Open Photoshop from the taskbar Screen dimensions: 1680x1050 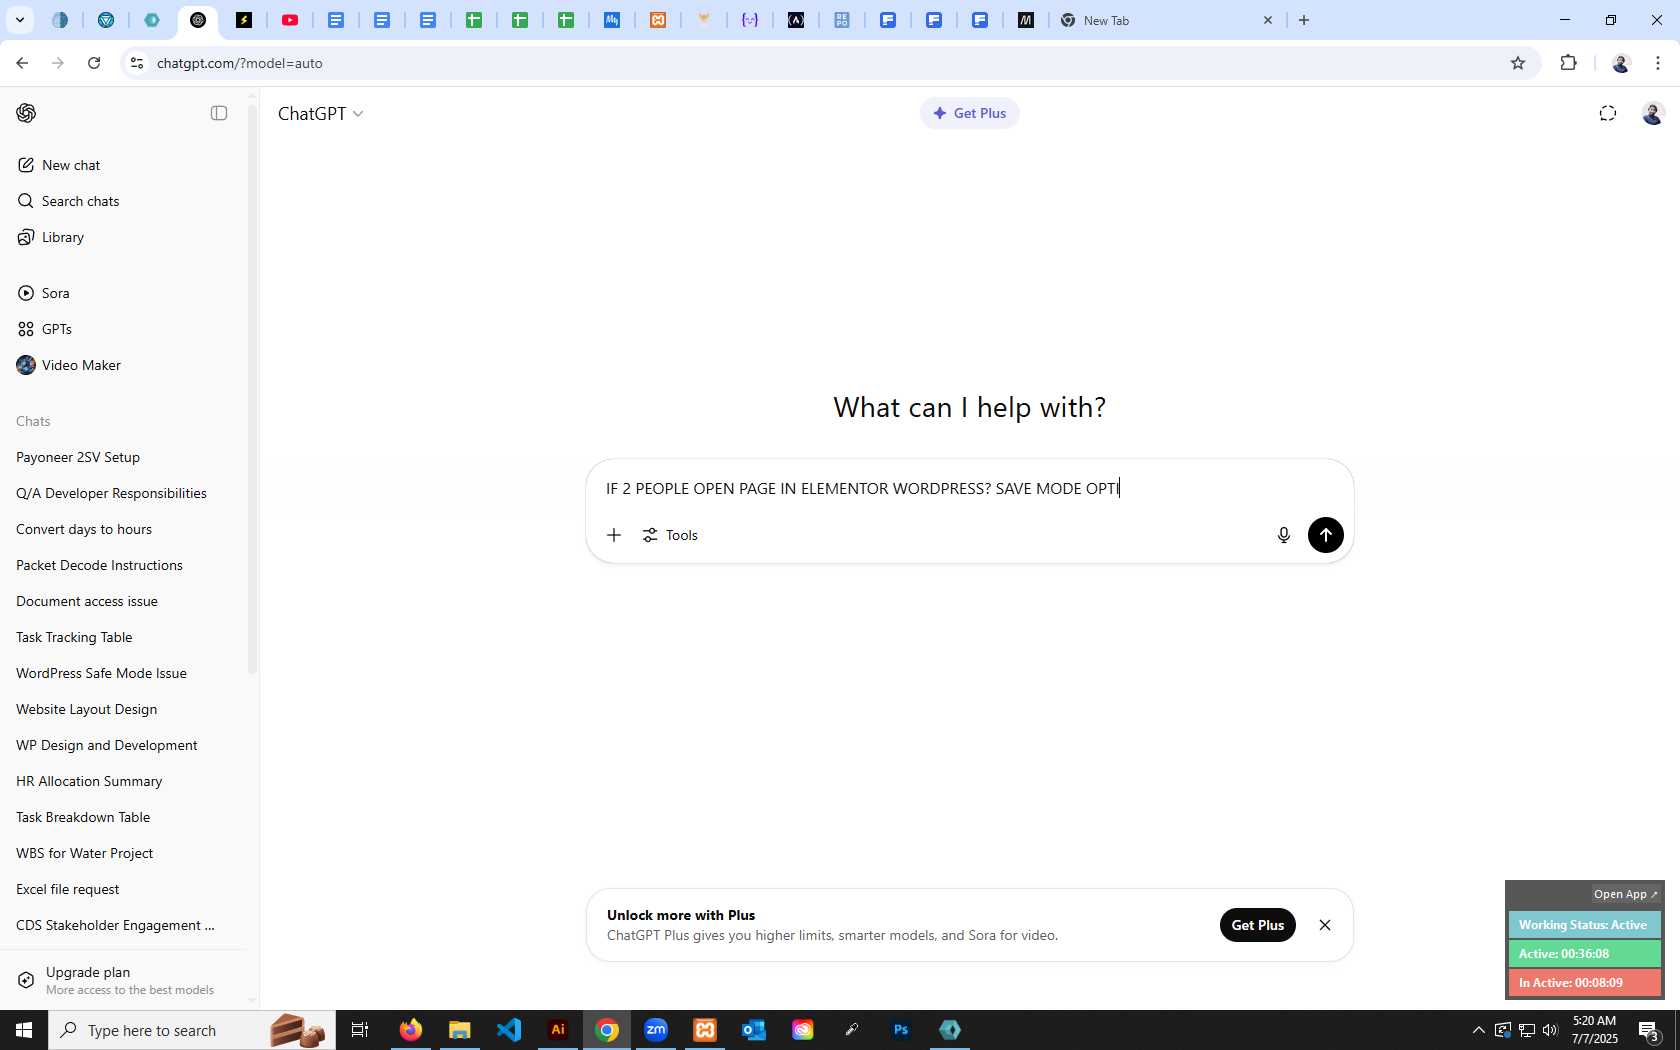[x=901, y=1030]
